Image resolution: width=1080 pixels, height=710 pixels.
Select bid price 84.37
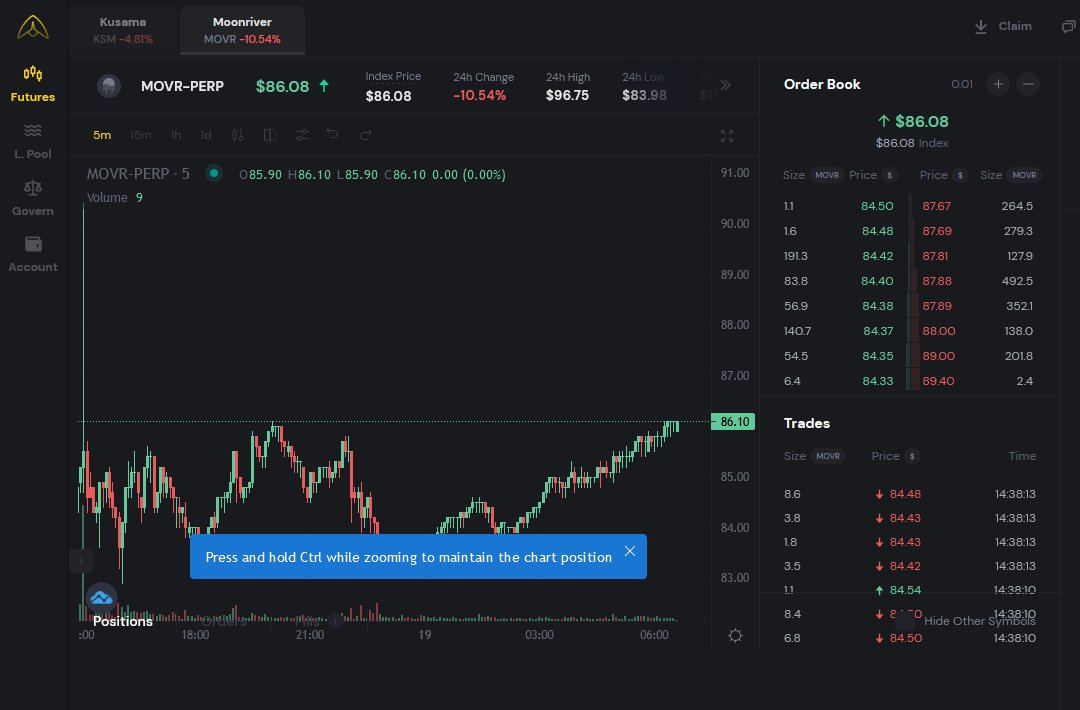[878, 331]
